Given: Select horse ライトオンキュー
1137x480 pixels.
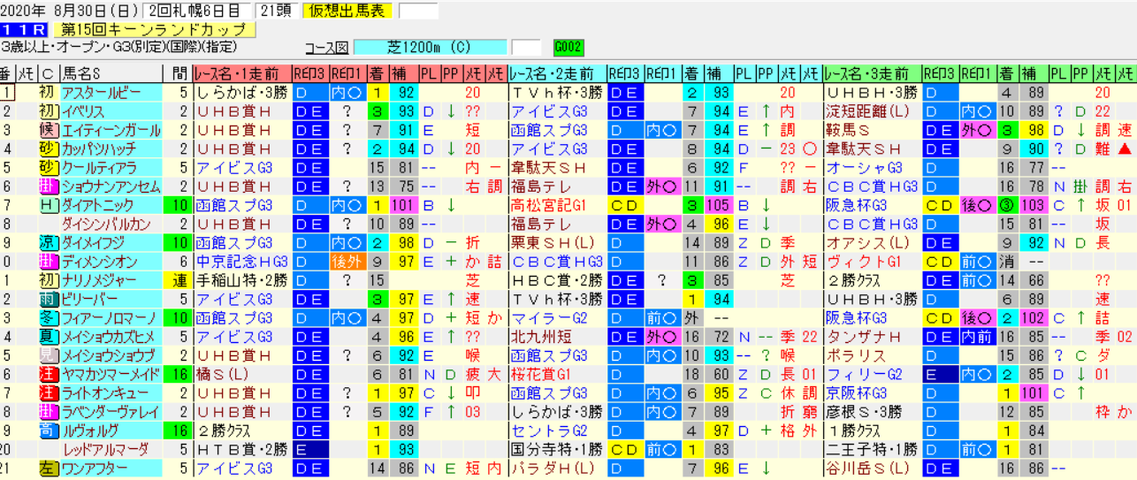Looking at the screenshot, I should pyautogui.click(x=112, y=393).
